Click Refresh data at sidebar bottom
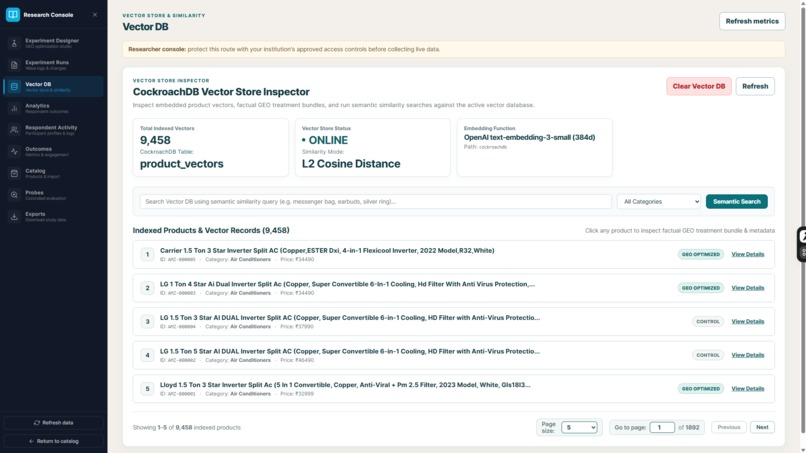This screenshot has height=453, width=806. [x=53, y=423]
